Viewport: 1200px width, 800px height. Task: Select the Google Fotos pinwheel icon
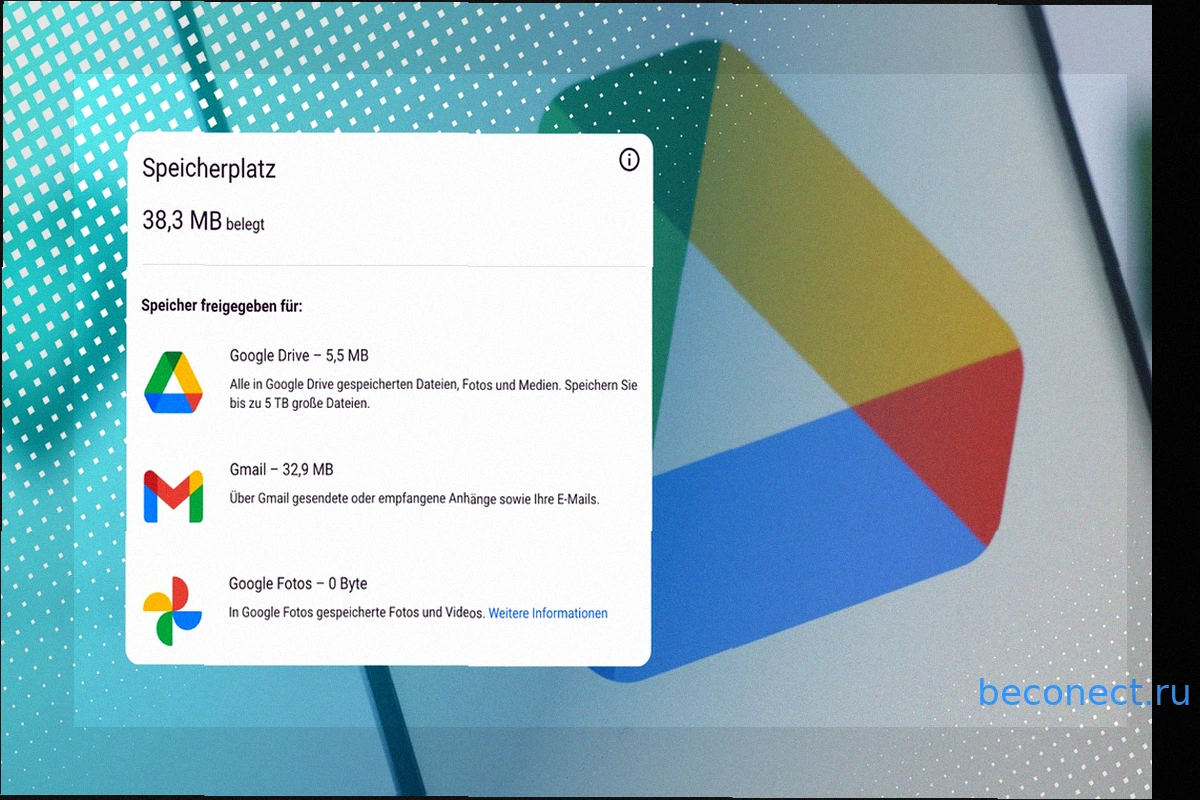pos(172,610)
